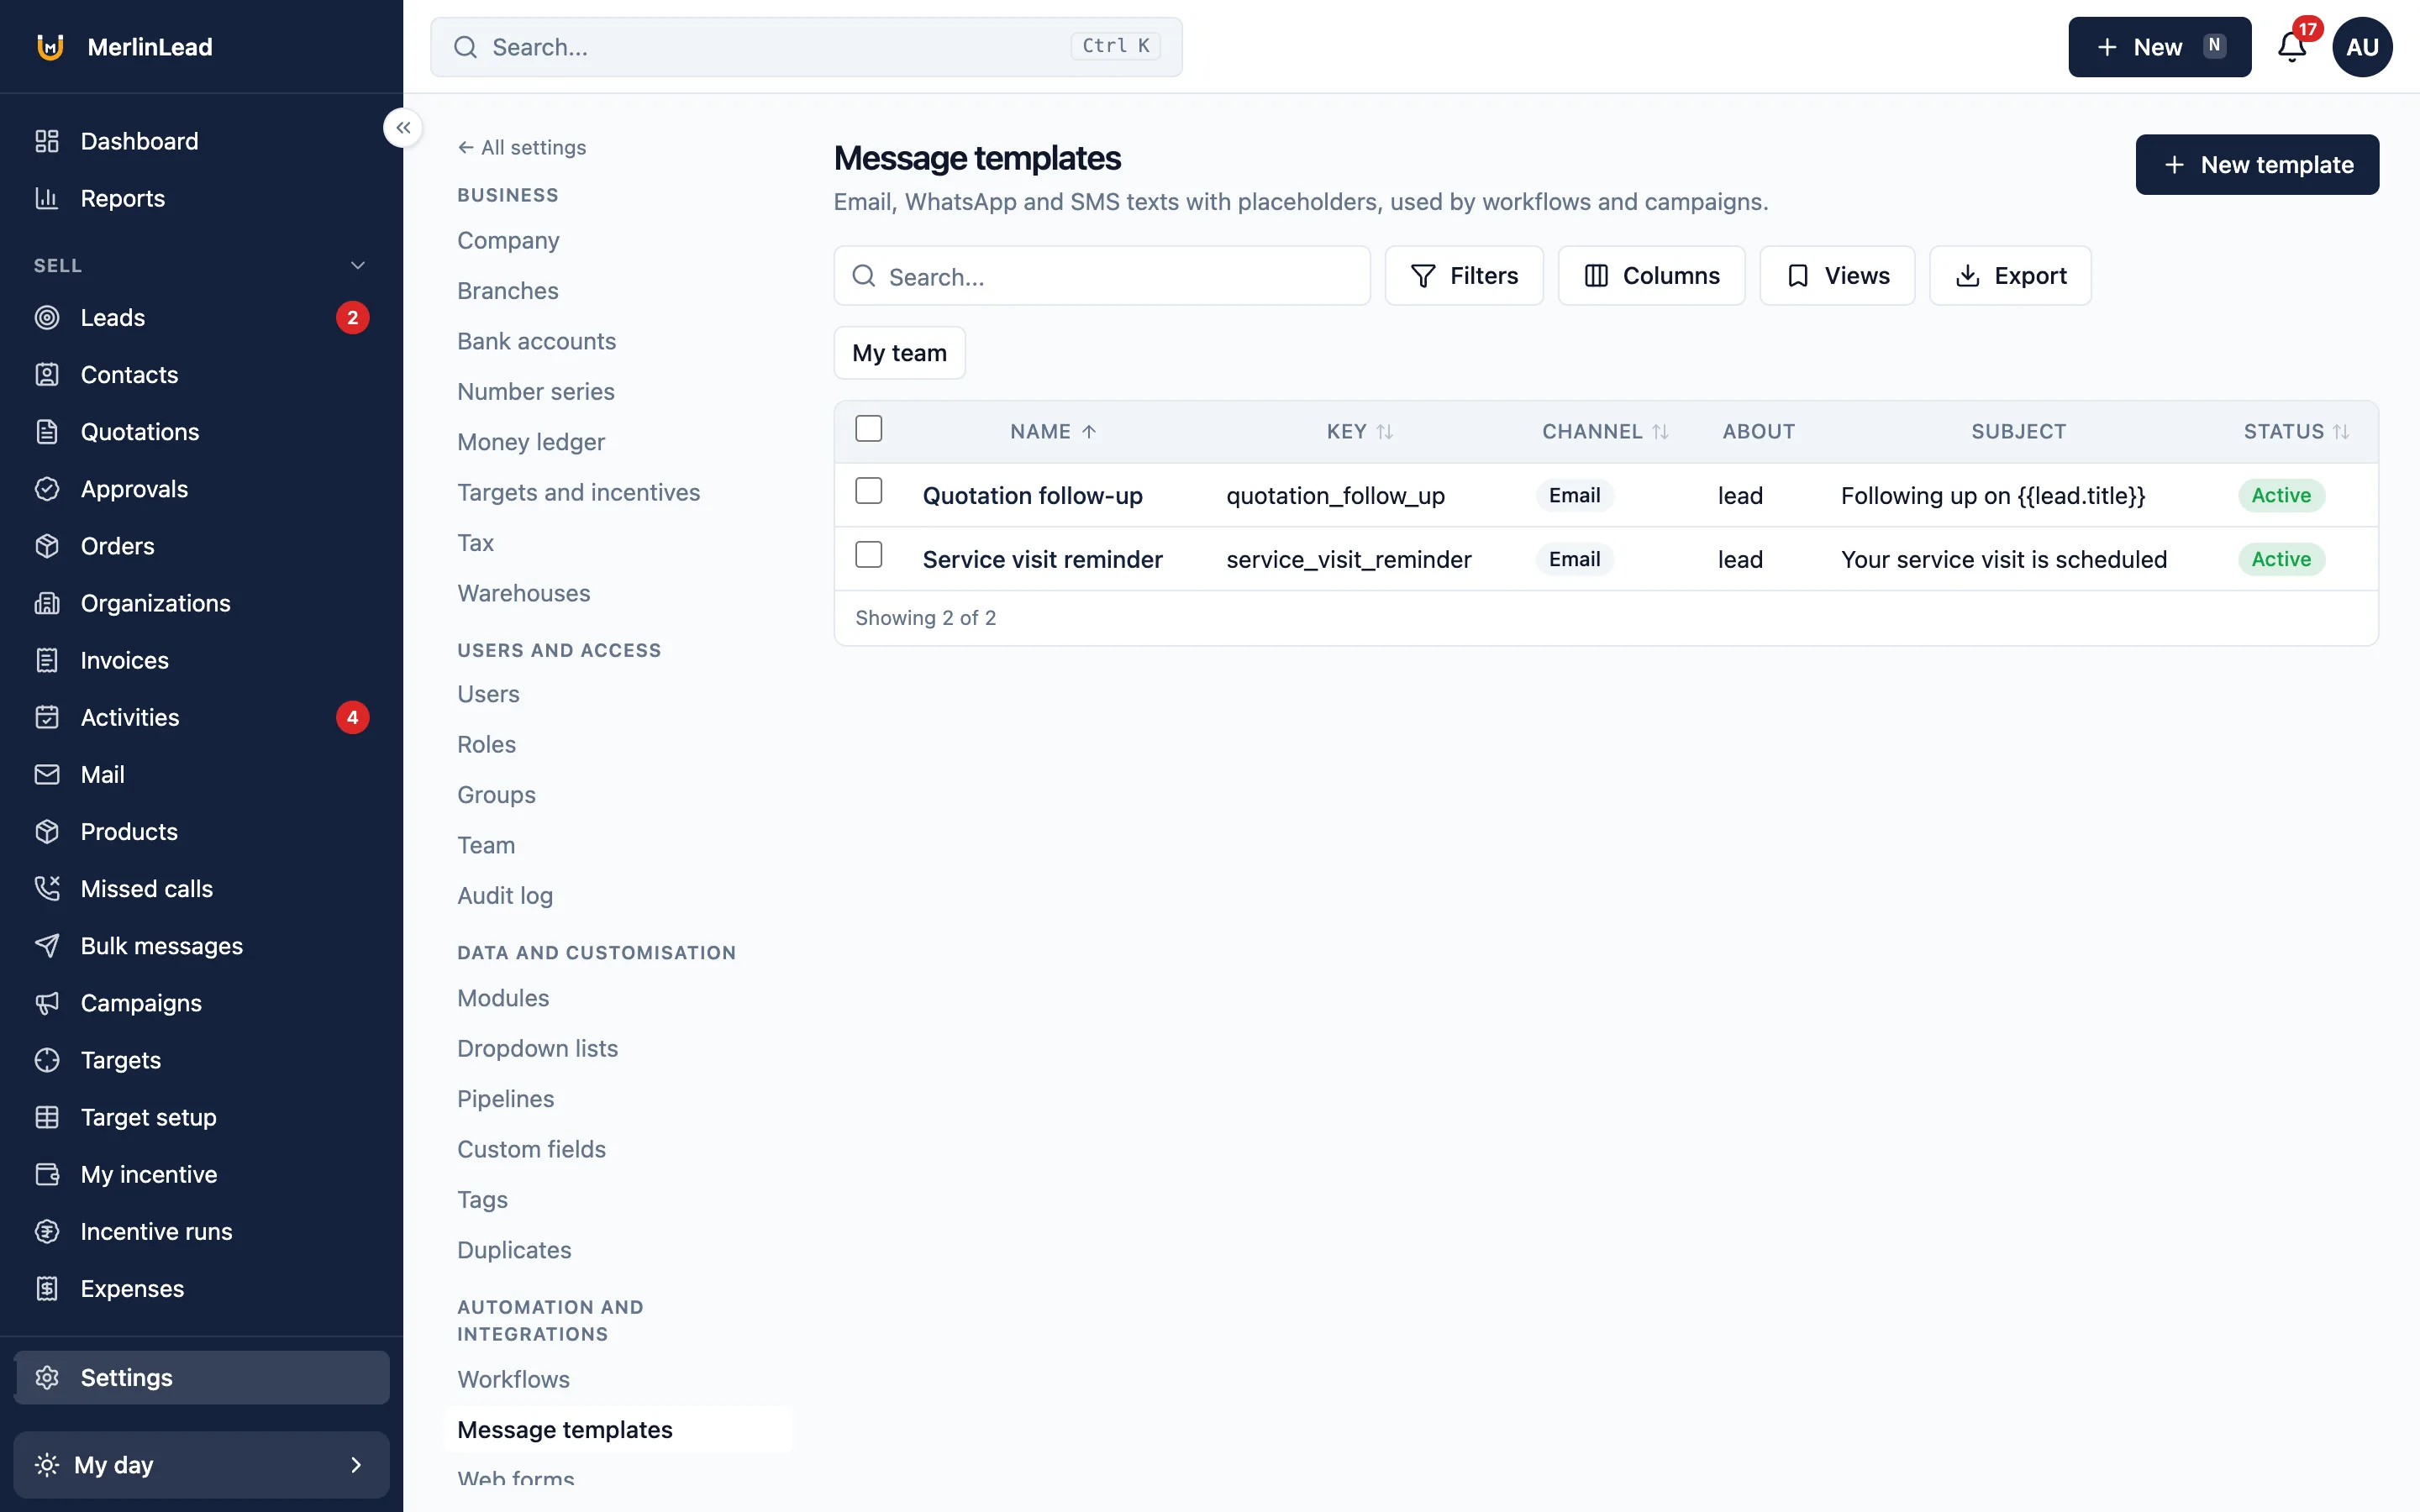
Task: Open Leads target icon in sidebar
Action: pos(47,317)
